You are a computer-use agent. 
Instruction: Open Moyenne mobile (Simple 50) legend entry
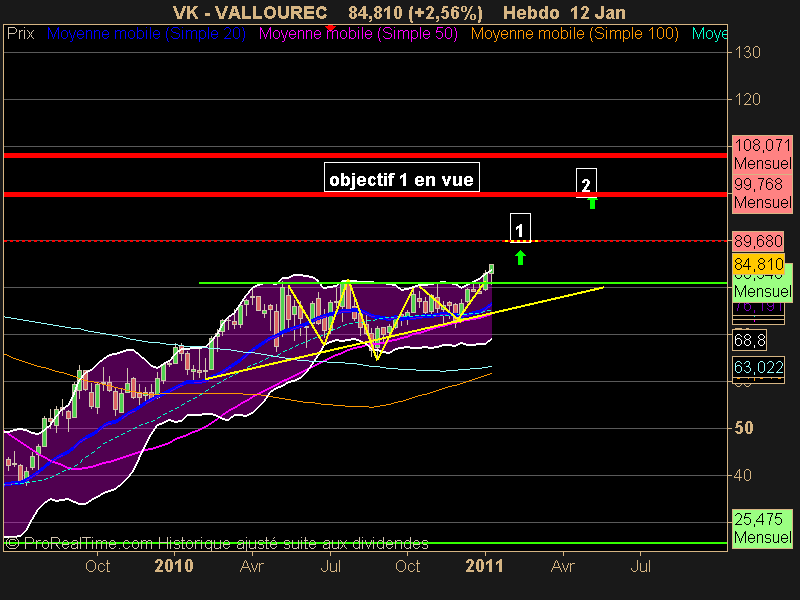pyautogui.click(x=358, y=34)
